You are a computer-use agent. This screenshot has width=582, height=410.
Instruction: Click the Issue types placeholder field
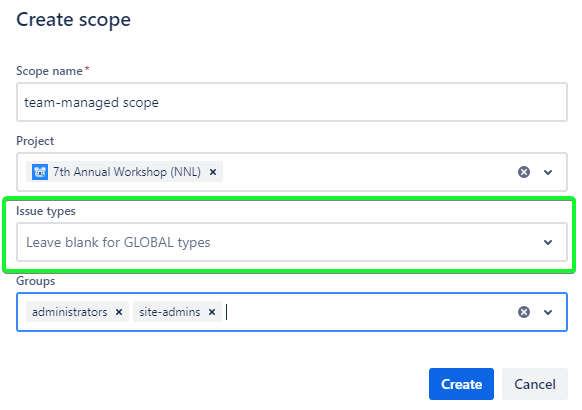pyautogui.click(x=292, y=242)
